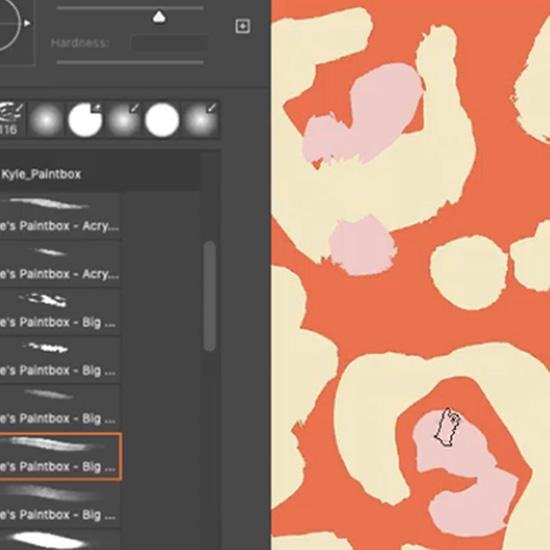Choose the second Paintbox - Big brush
The width and height of the screenshot is (550, 550).
pos(60,361)
